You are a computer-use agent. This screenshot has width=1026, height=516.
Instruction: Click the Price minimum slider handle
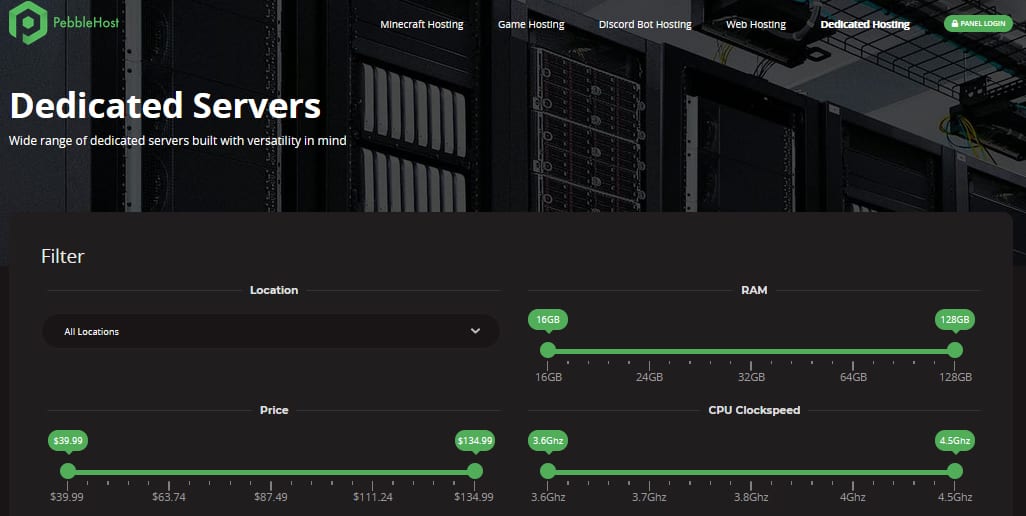click(67, 471)
